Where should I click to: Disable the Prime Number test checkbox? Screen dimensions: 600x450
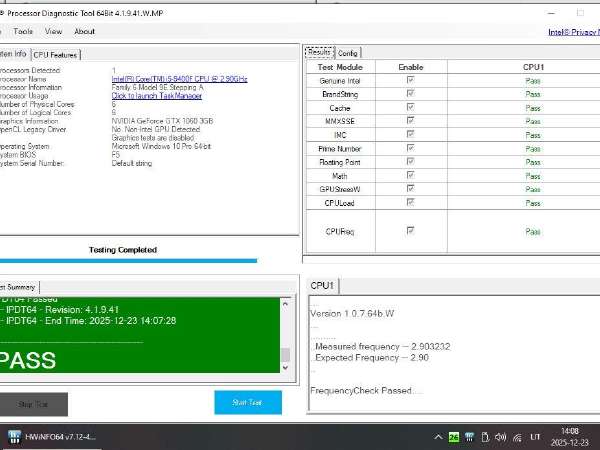410,148
